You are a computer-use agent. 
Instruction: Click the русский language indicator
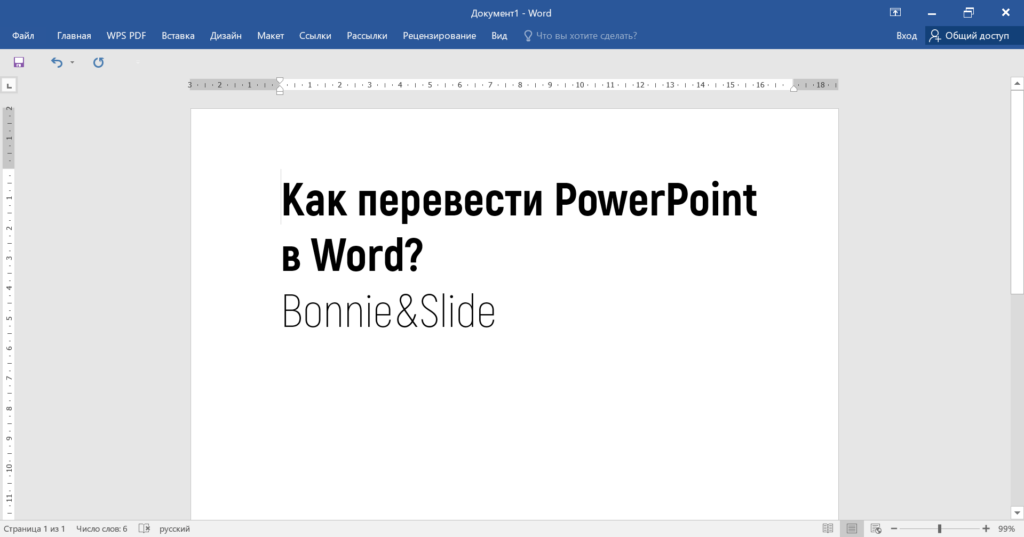[174, 529]
